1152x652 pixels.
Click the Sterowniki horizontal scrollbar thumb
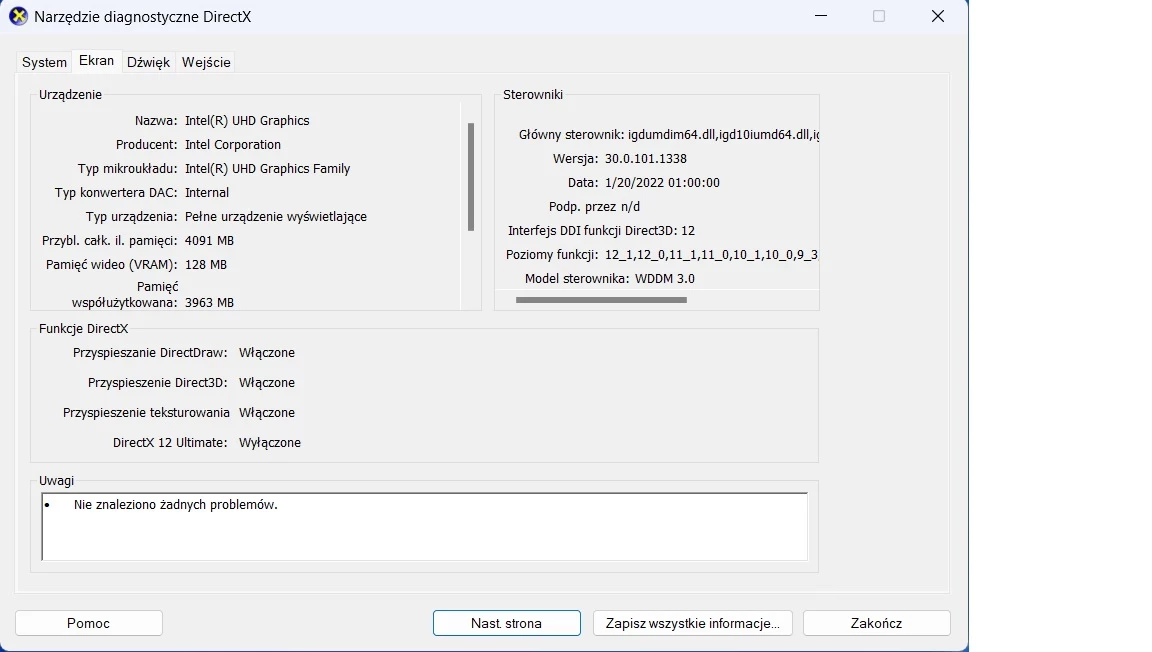(x=602, y=300)
